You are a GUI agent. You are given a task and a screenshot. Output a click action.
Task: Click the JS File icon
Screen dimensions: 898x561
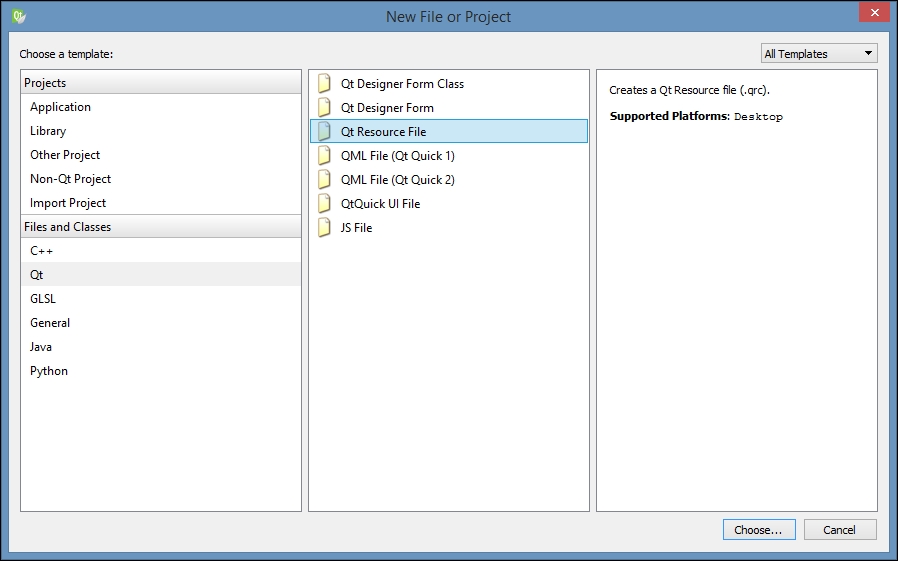[x=324, y=228]
